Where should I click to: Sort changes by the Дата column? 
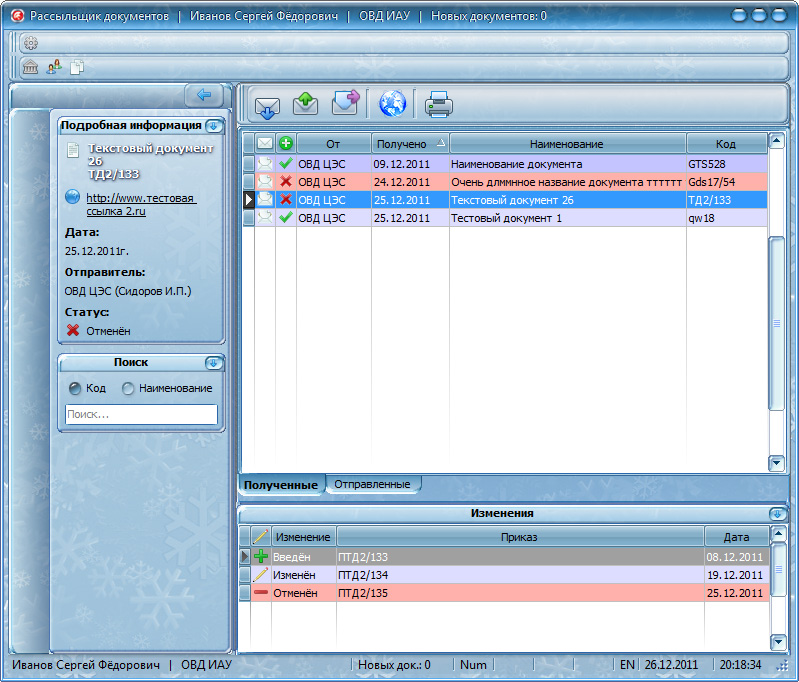click(x=736, y=537)
